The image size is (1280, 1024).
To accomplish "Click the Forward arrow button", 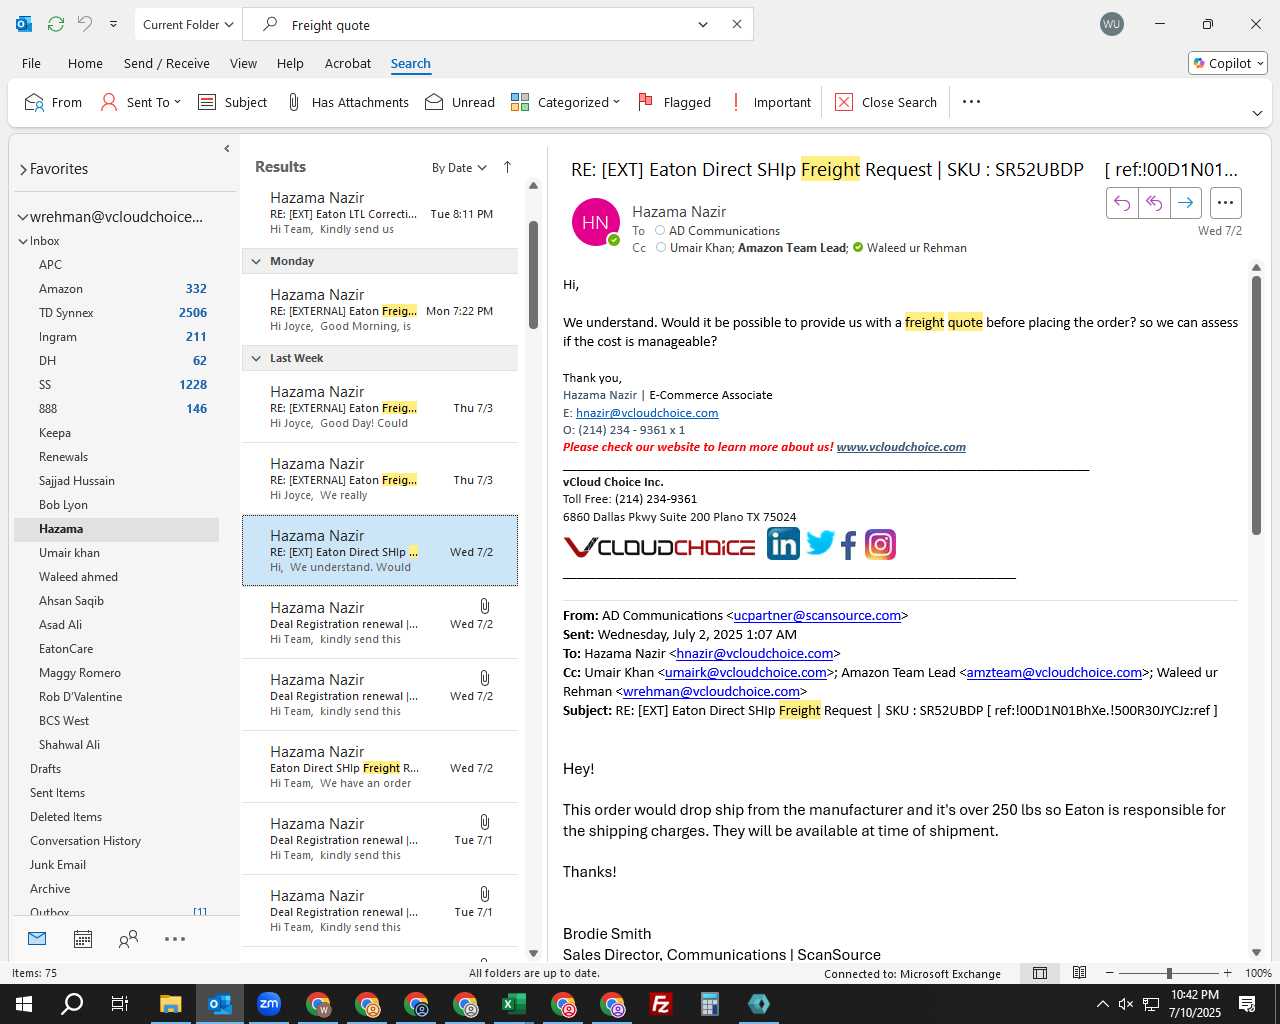I will pos(1185,203).
